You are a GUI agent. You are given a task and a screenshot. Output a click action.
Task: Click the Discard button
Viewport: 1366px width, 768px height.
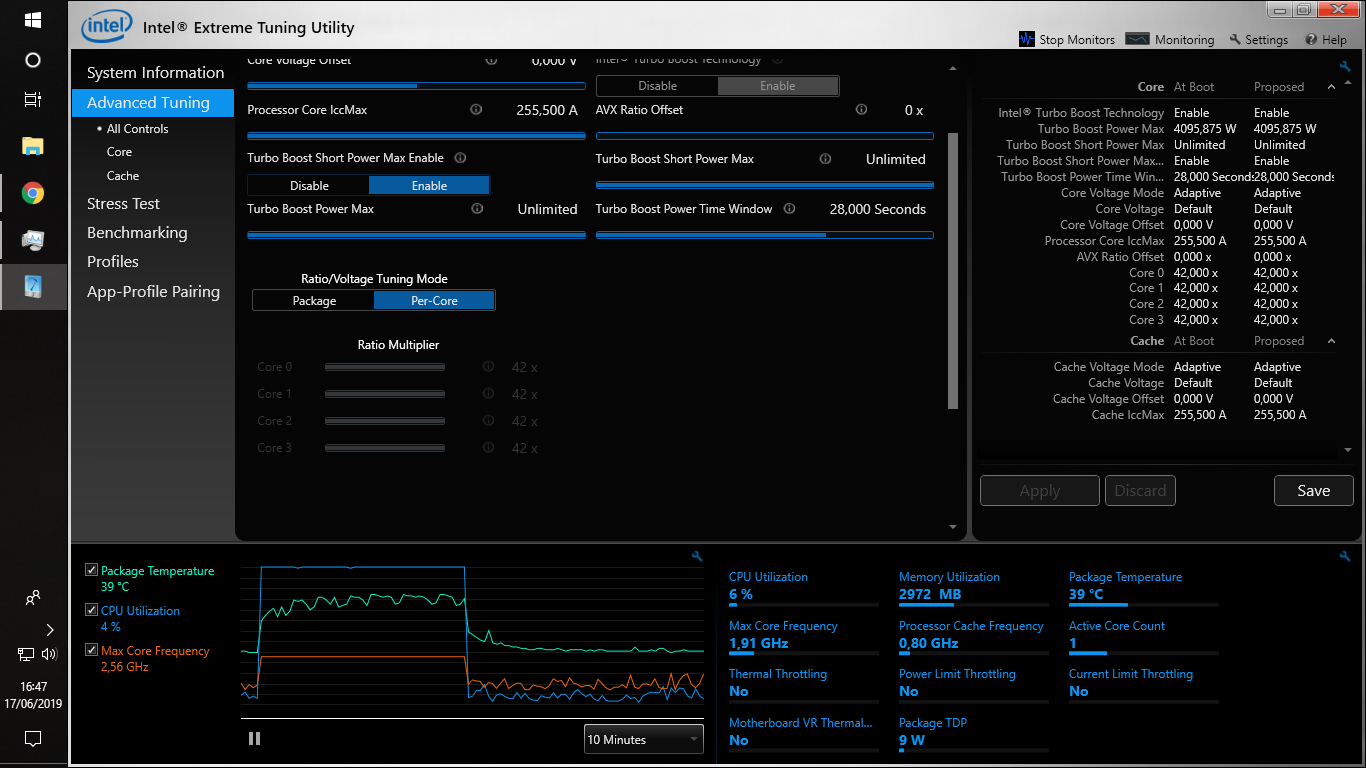point(1140,491)
